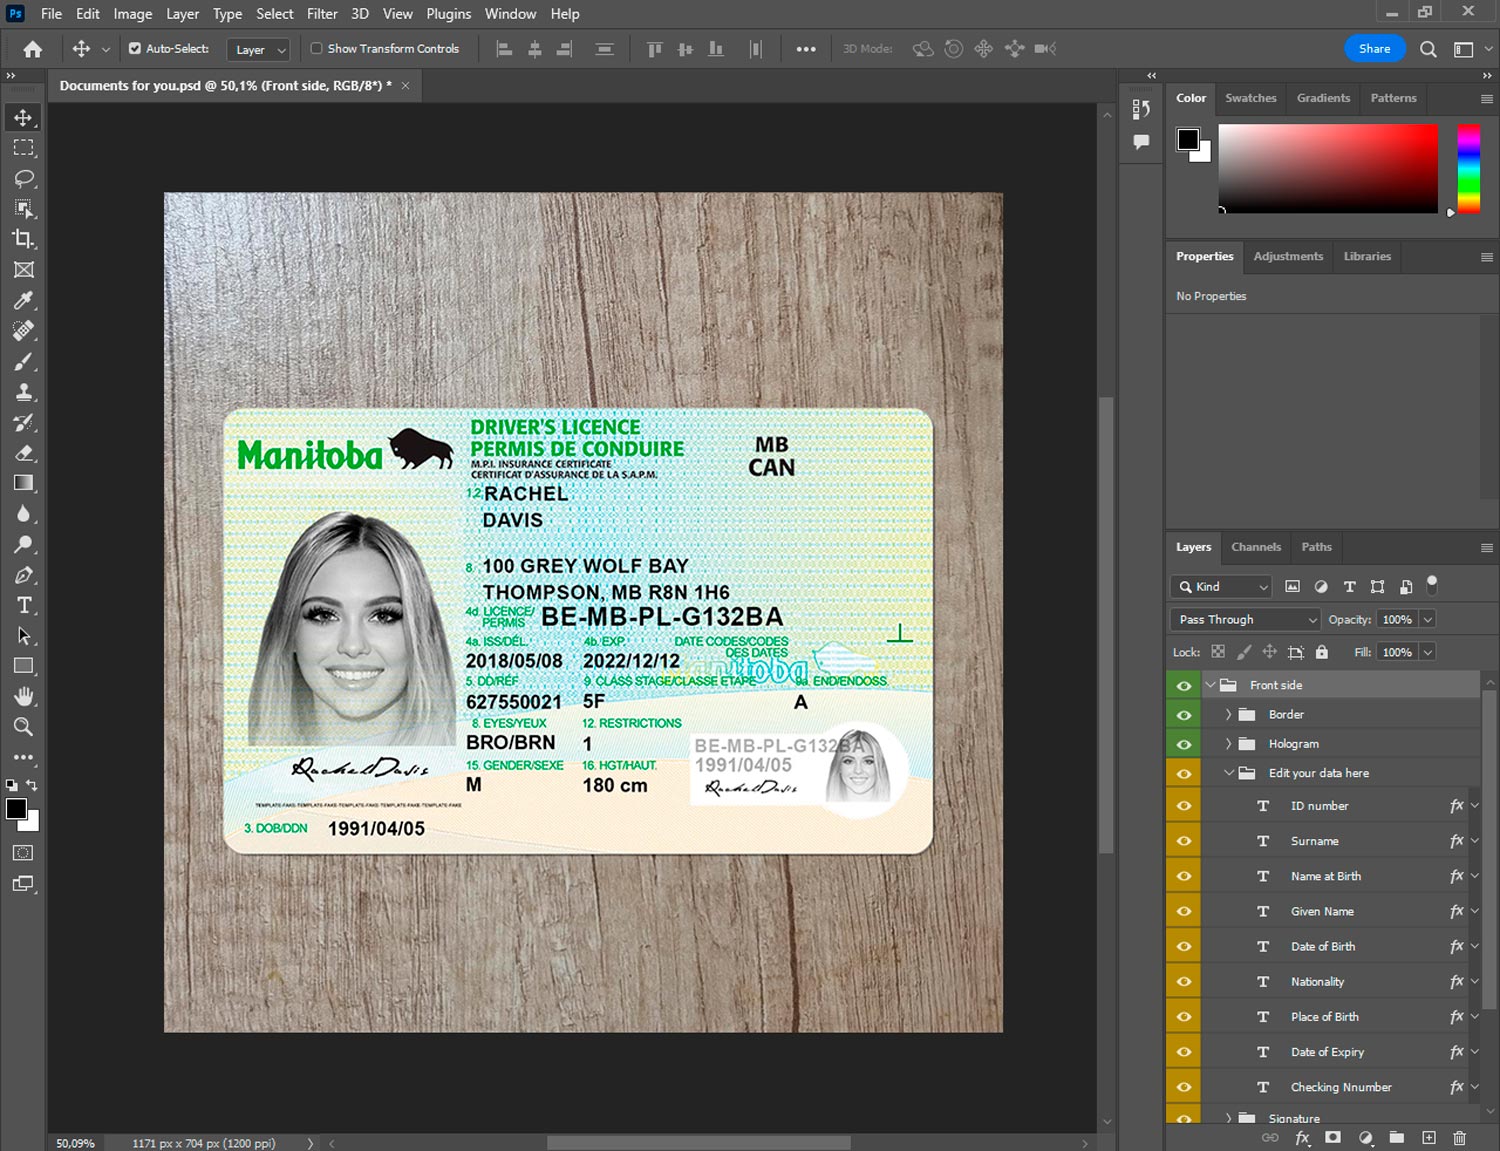The height and width of the screenshot is (1151, 1500).
Task: Click the layer Opacity value field
Action: point(1397,620)
